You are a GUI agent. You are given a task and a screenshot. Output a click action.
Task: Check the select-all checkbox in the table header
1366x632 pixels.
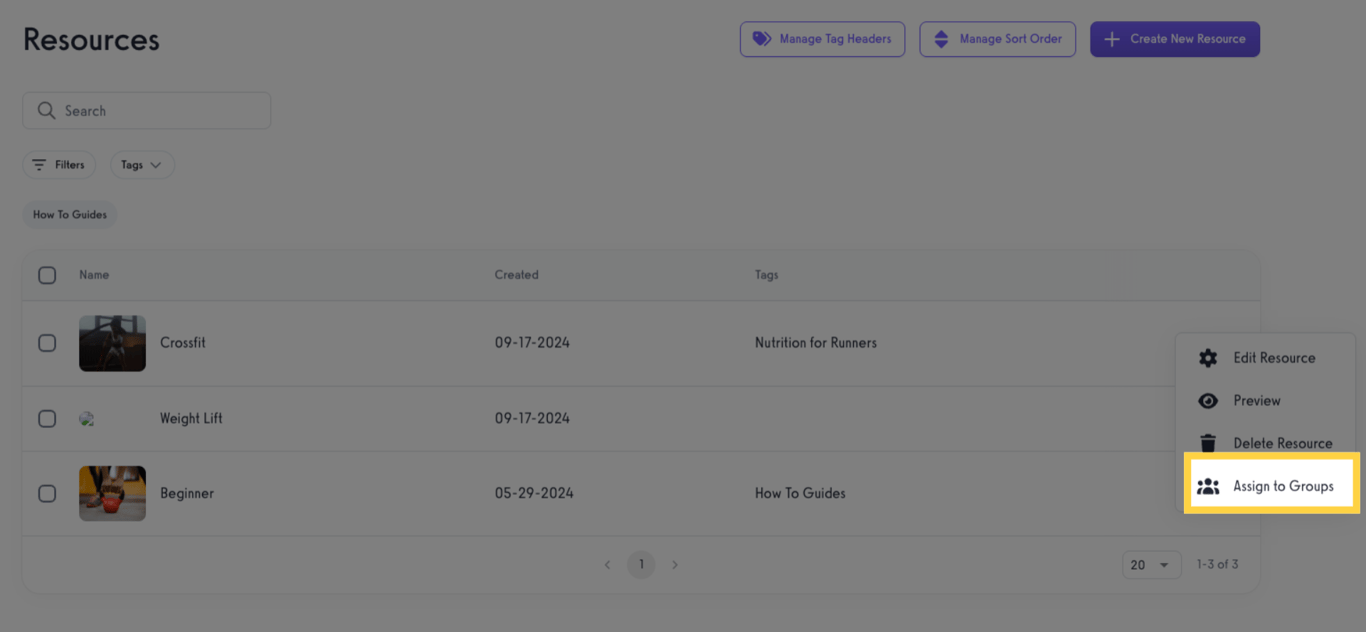47,274
